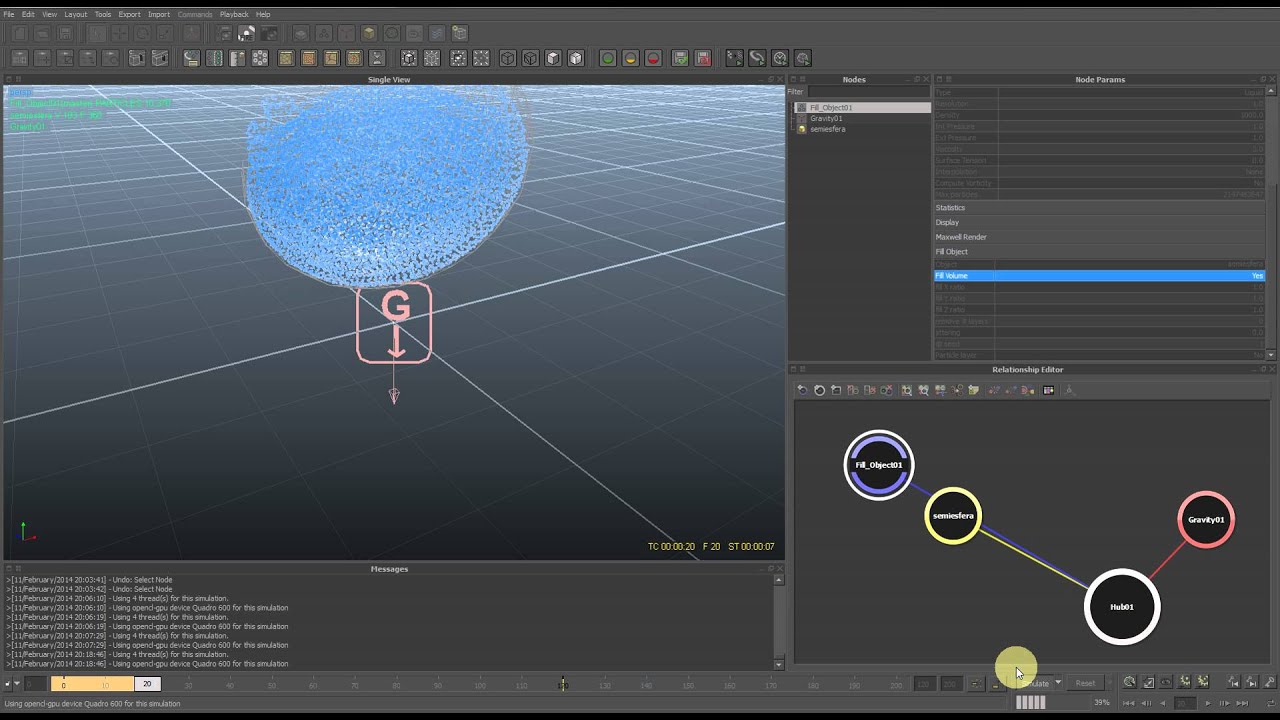Click the Reset button

click(1085, 683)
